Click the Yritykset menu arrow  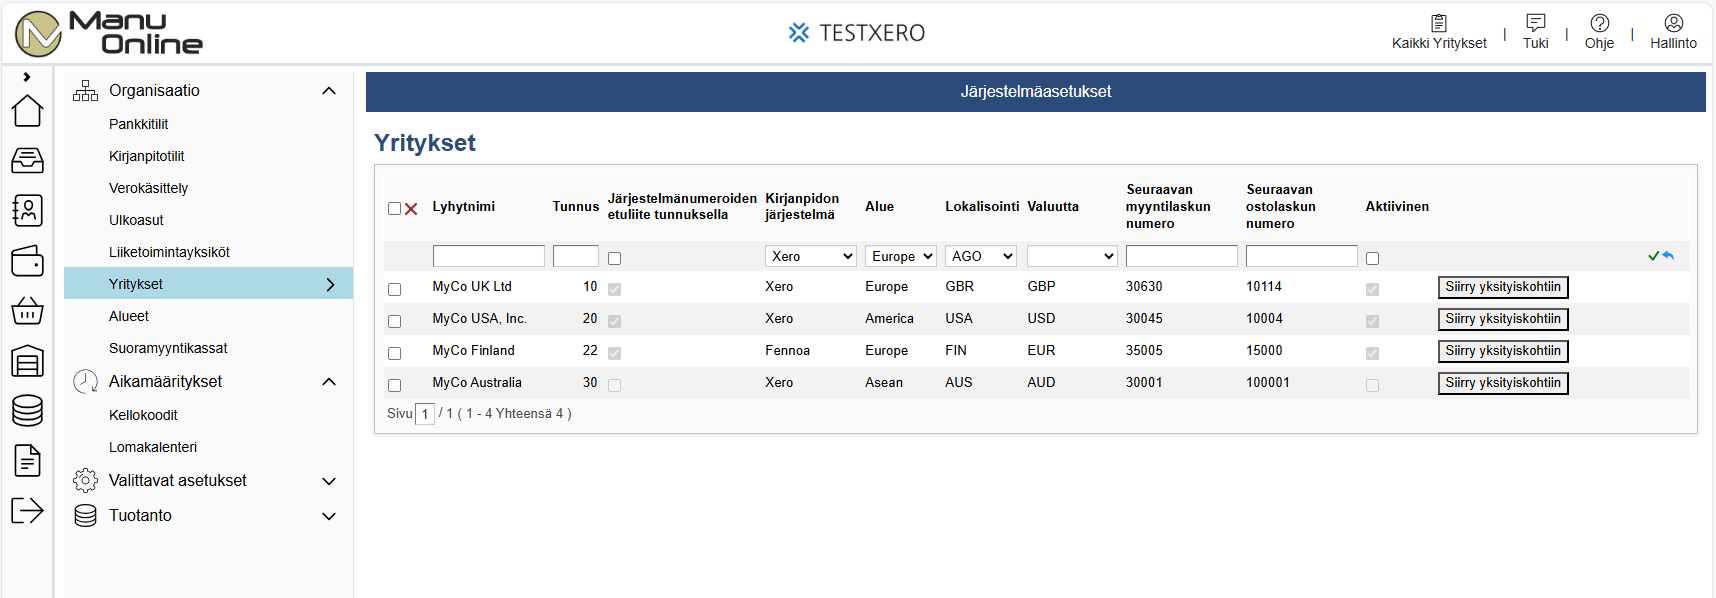[x=331, y=284]
